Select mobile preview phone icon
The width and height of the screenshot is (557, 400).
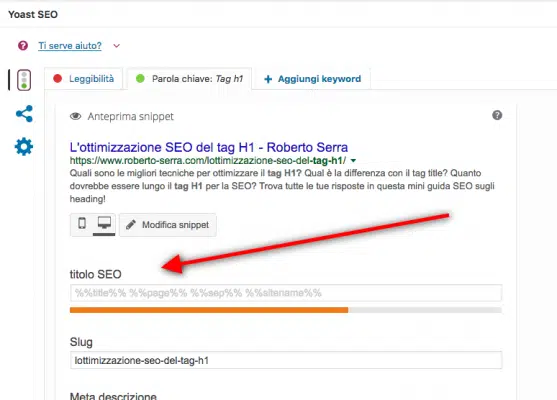[82, 223]
